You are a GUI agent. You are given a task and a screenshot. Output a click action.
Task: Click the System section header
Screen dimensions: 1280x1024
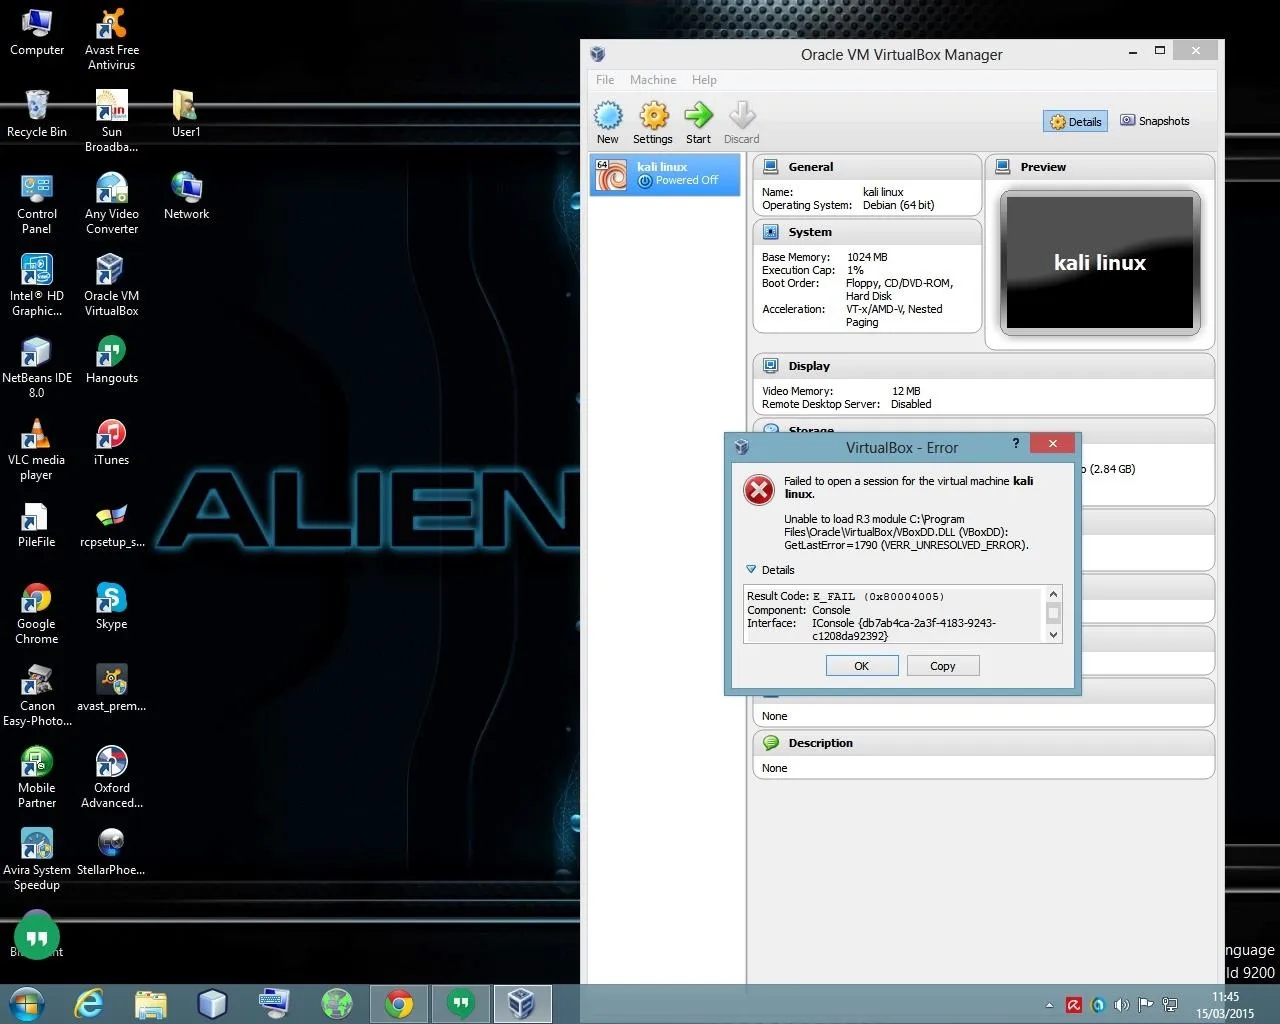coord(867,232)
